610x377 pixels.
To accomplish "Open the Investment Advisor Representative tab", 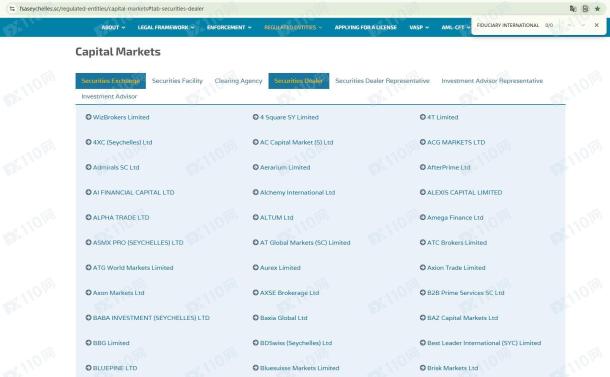I will pyautogui.click(x=492, y=81).
